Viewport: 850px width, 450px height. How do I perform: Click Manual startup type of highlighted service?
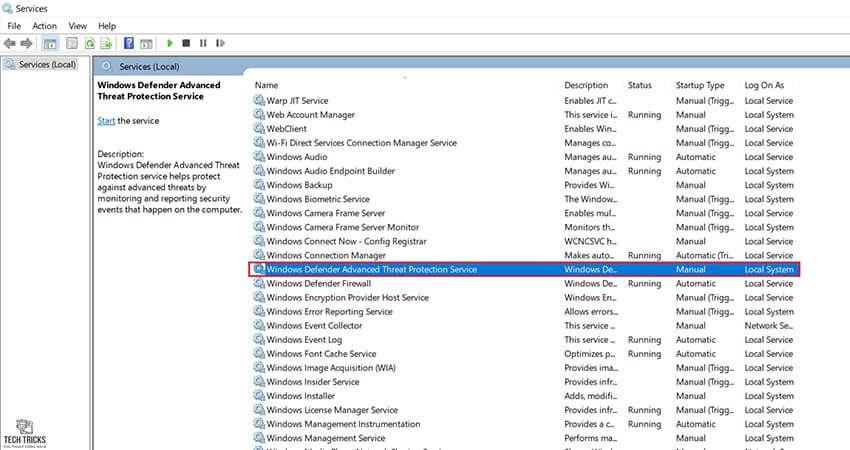tap(691, 269)
